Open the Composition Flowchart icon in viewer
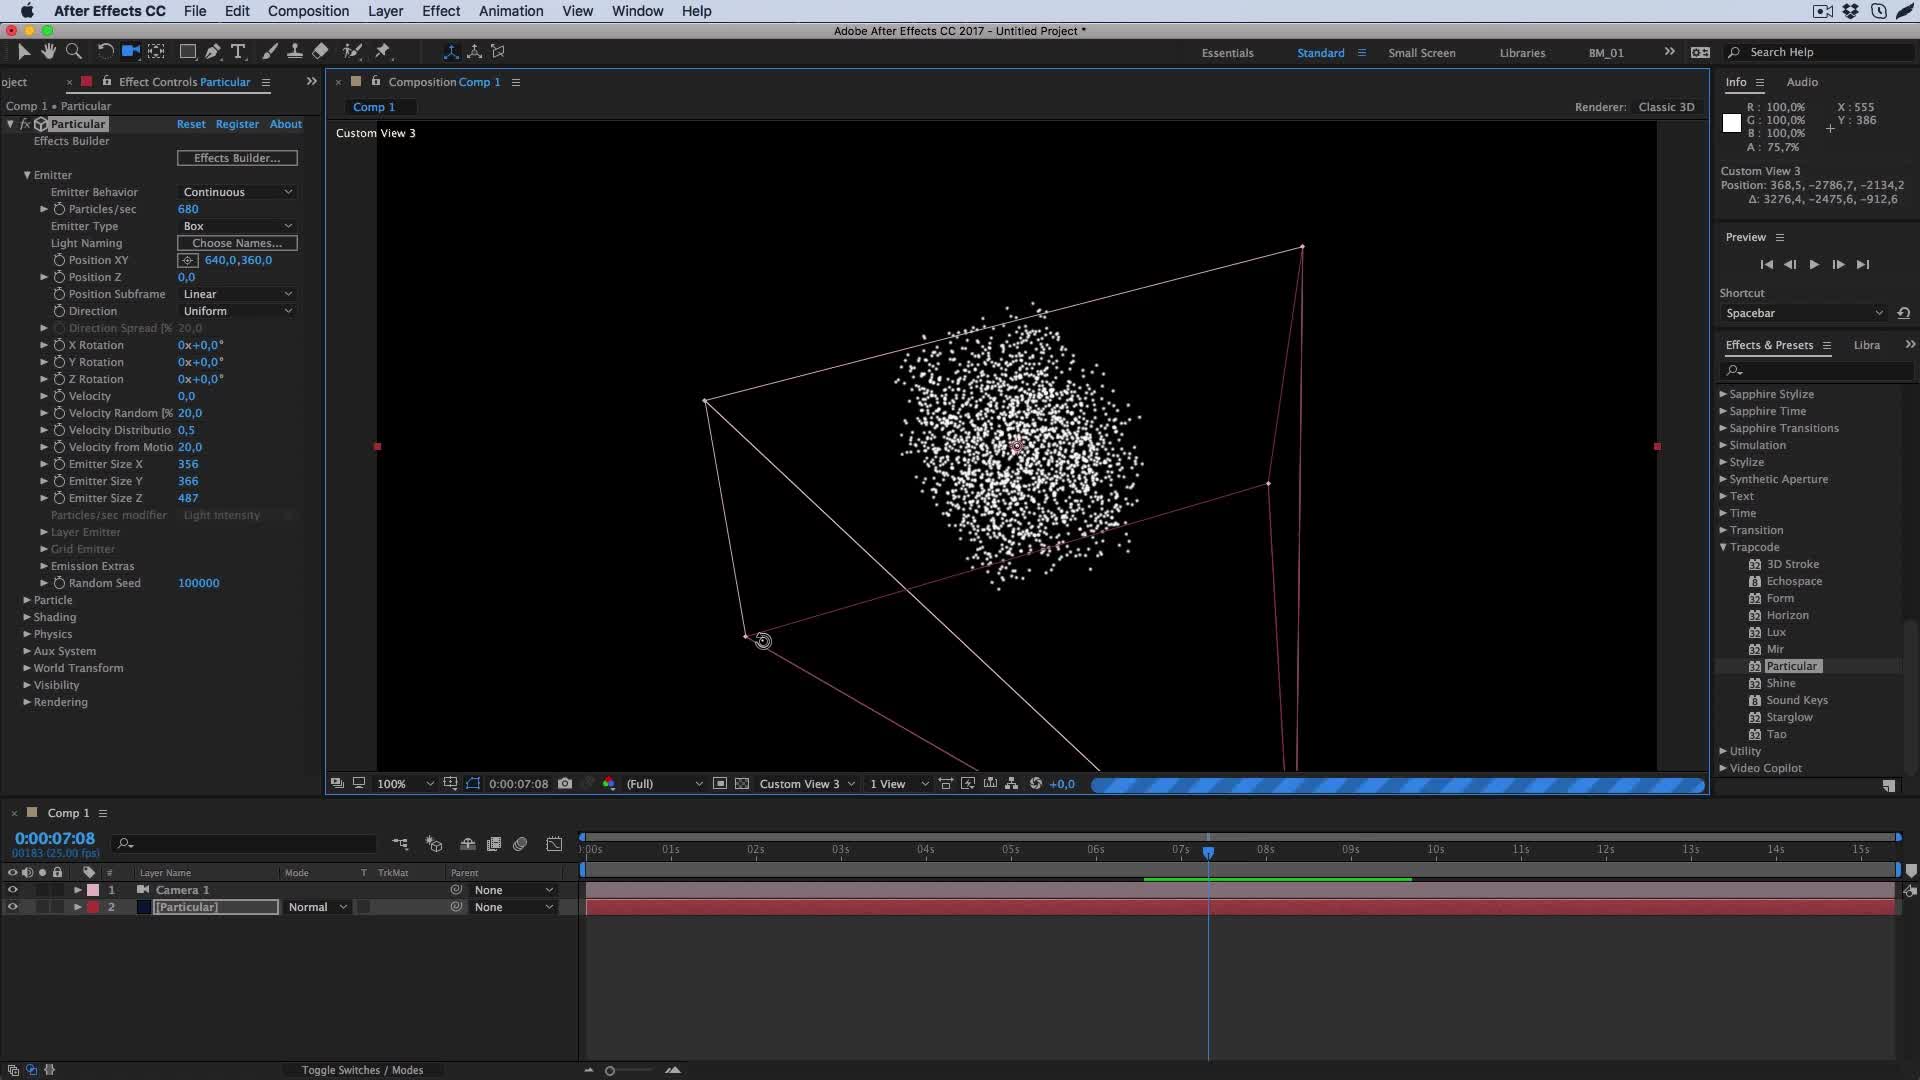The image size is (1920, 1080). point(1012,784)
